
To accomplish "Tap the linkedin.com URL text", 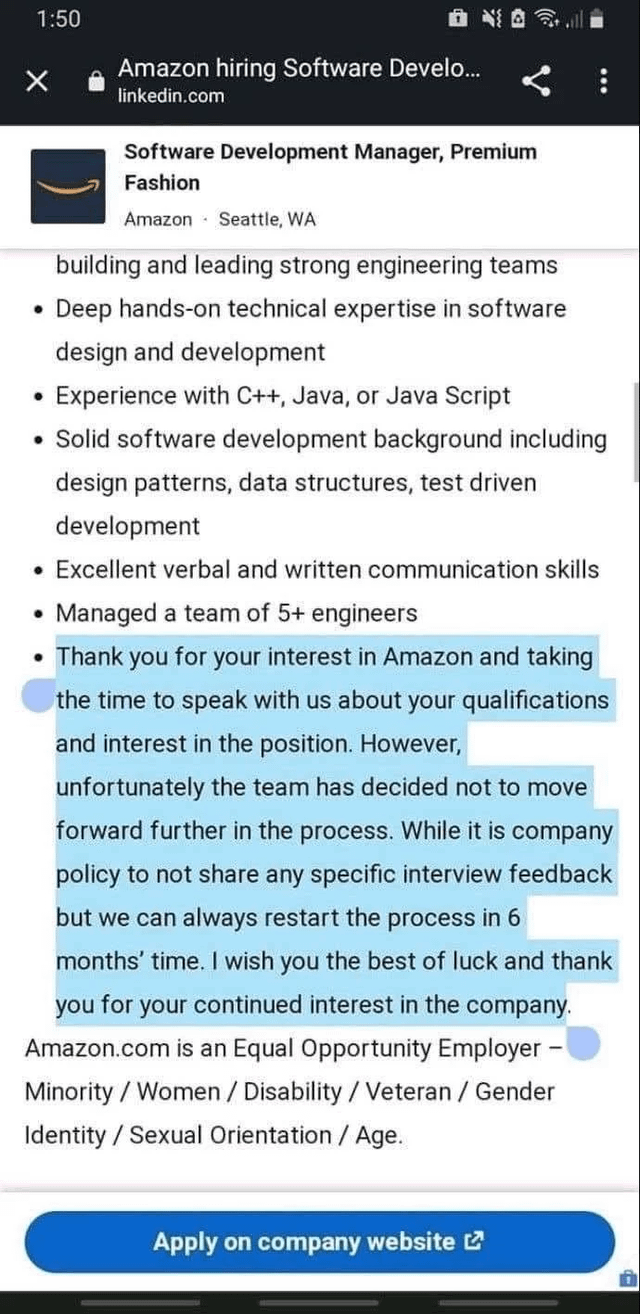I will click(171, 96).
